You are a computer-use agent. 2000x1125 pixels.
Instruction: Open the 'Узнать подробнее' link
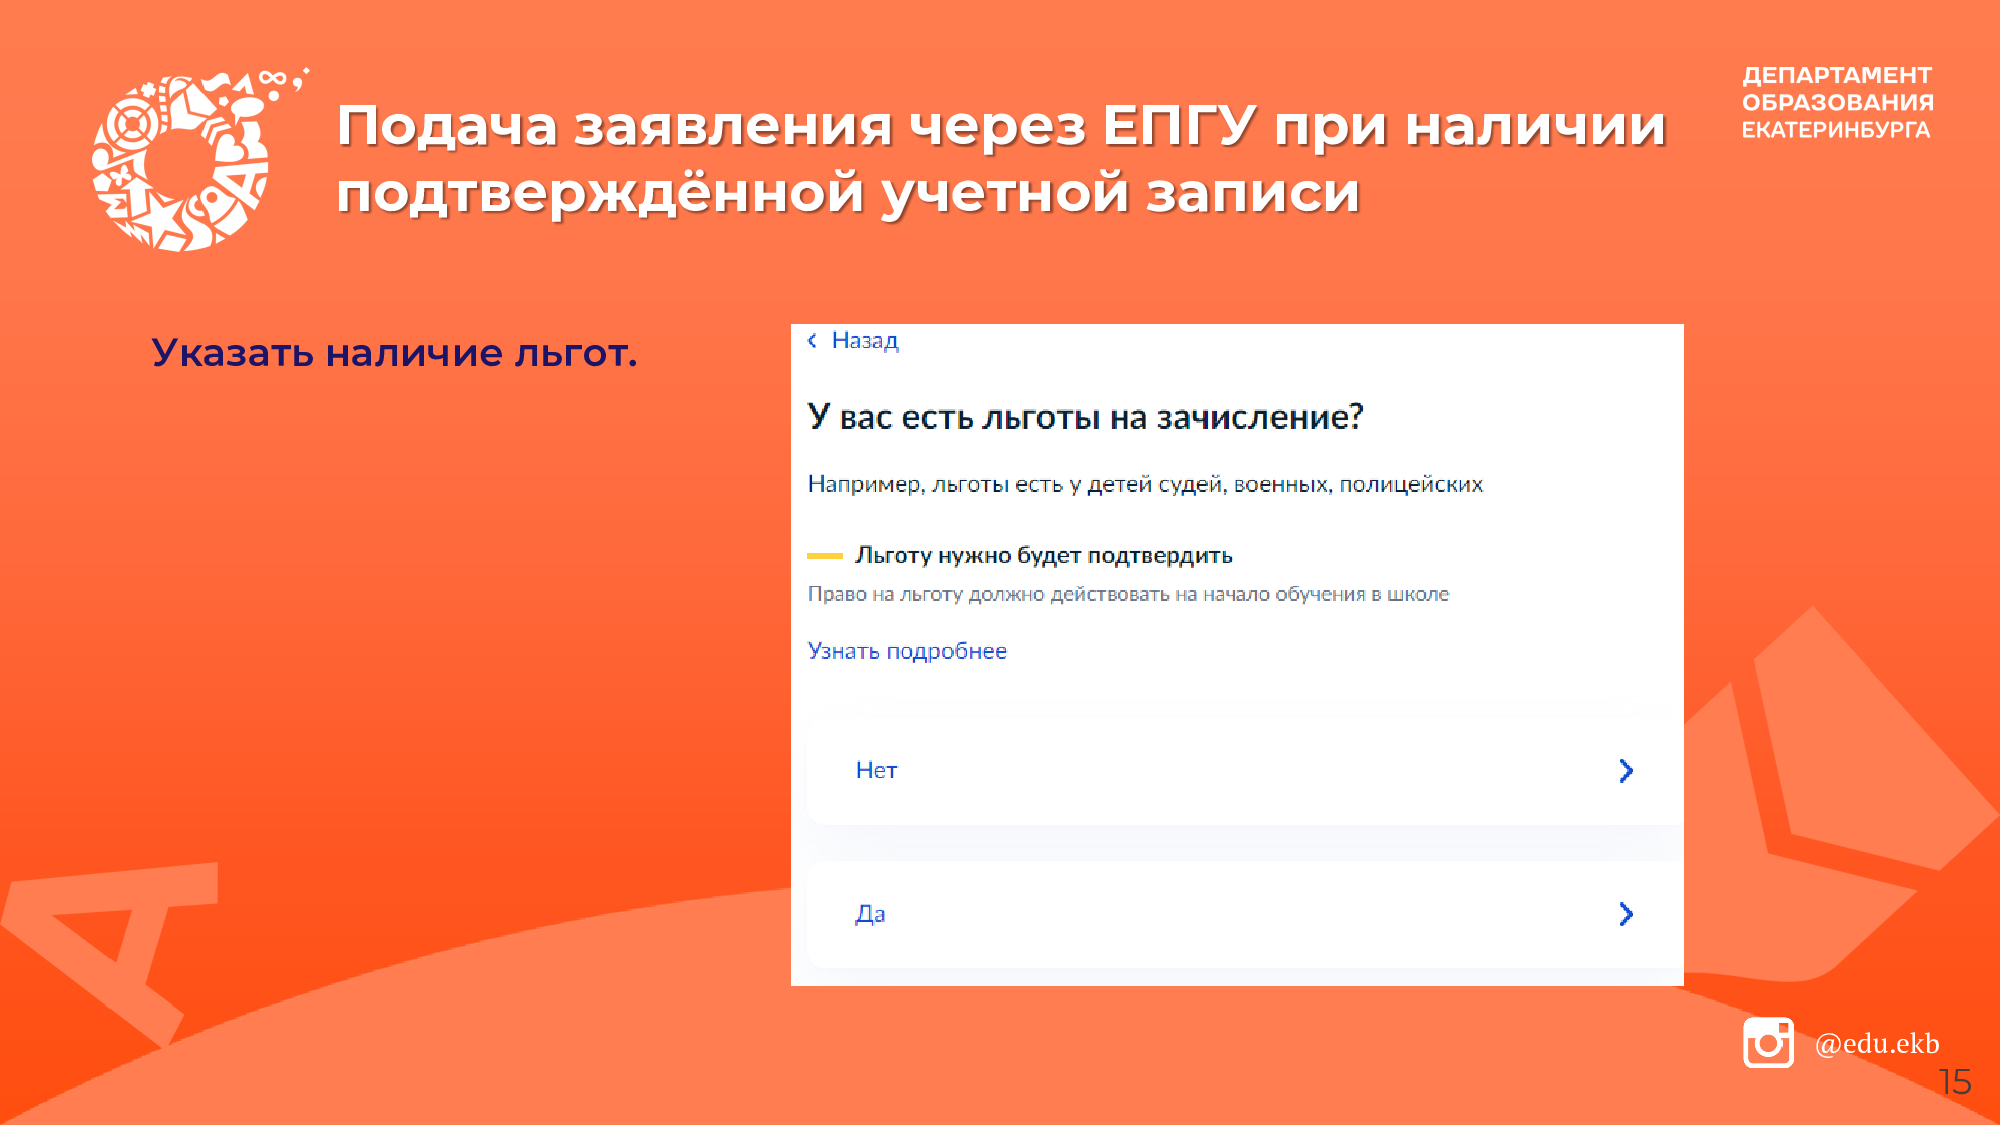(906, 651)
